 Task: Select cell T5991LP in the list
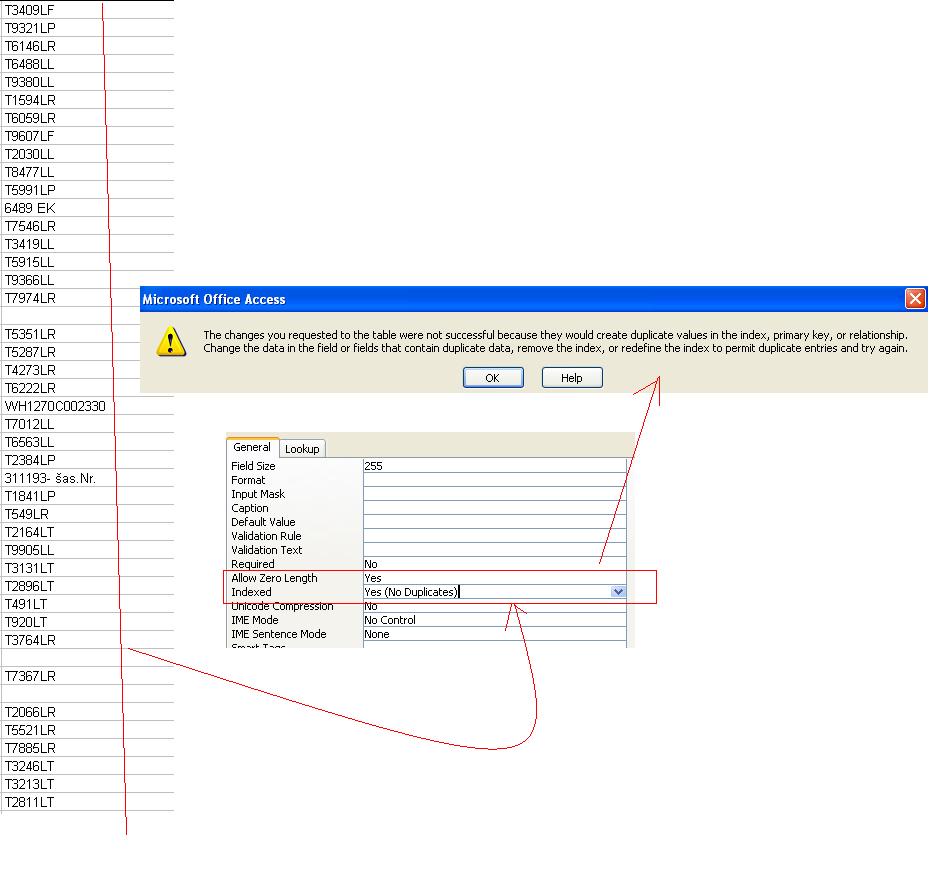coord(88,190)
